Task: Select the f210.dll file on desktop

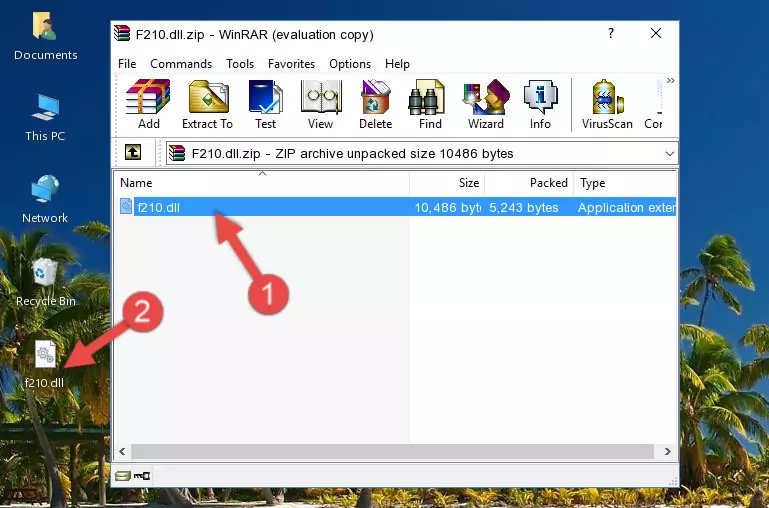Action: 45,364
